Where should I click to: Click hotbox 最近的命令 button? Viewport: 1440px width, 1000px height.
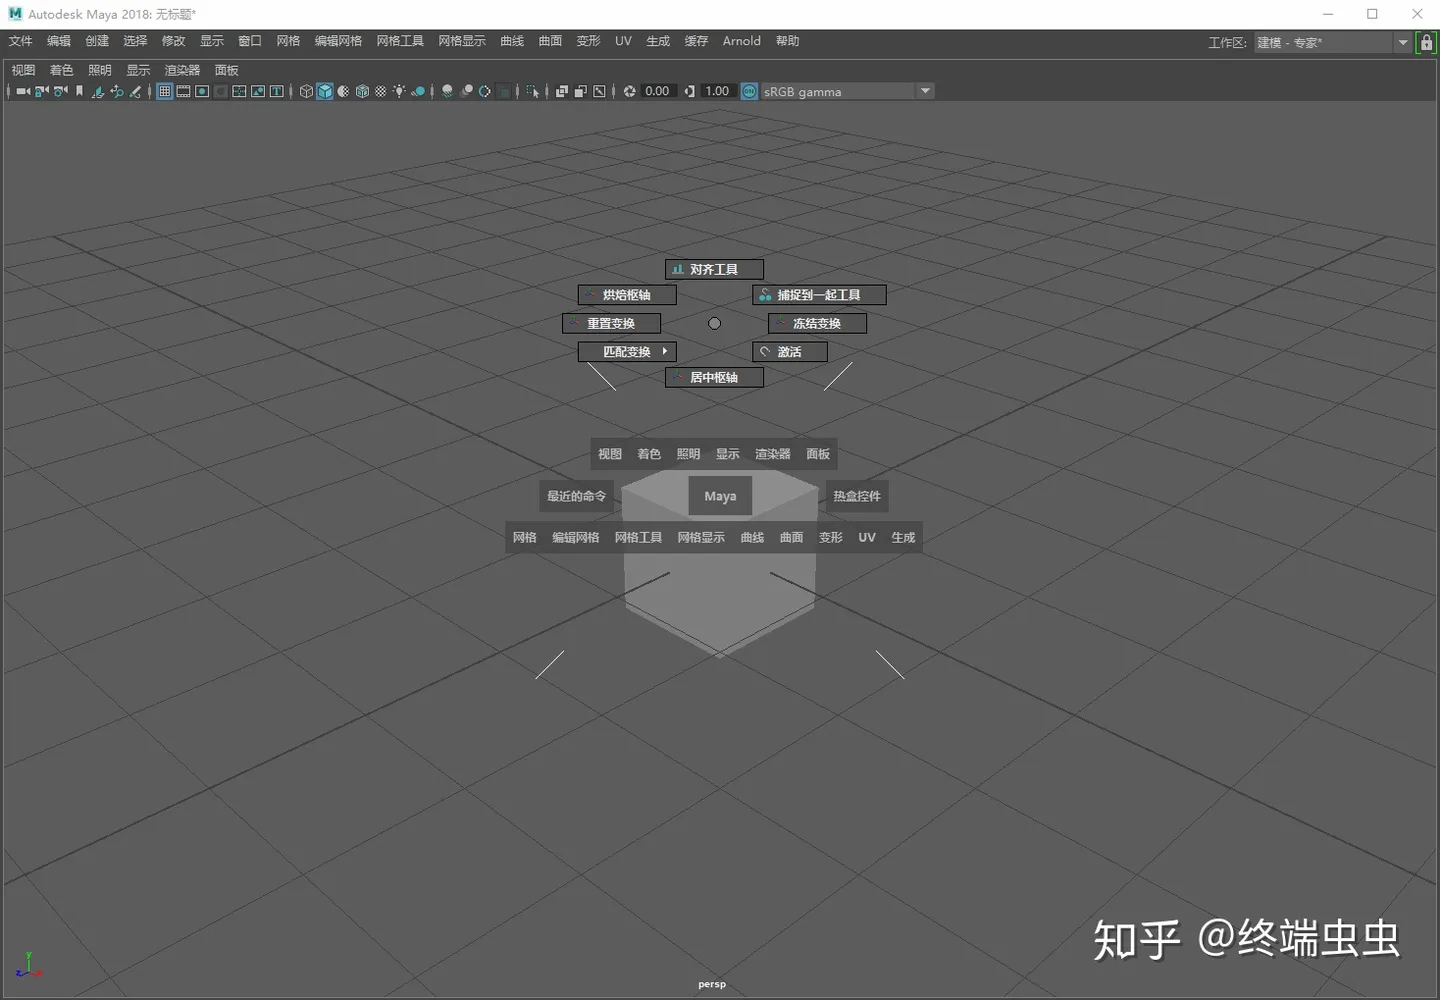pyautogui.click(x=576, y=496)
